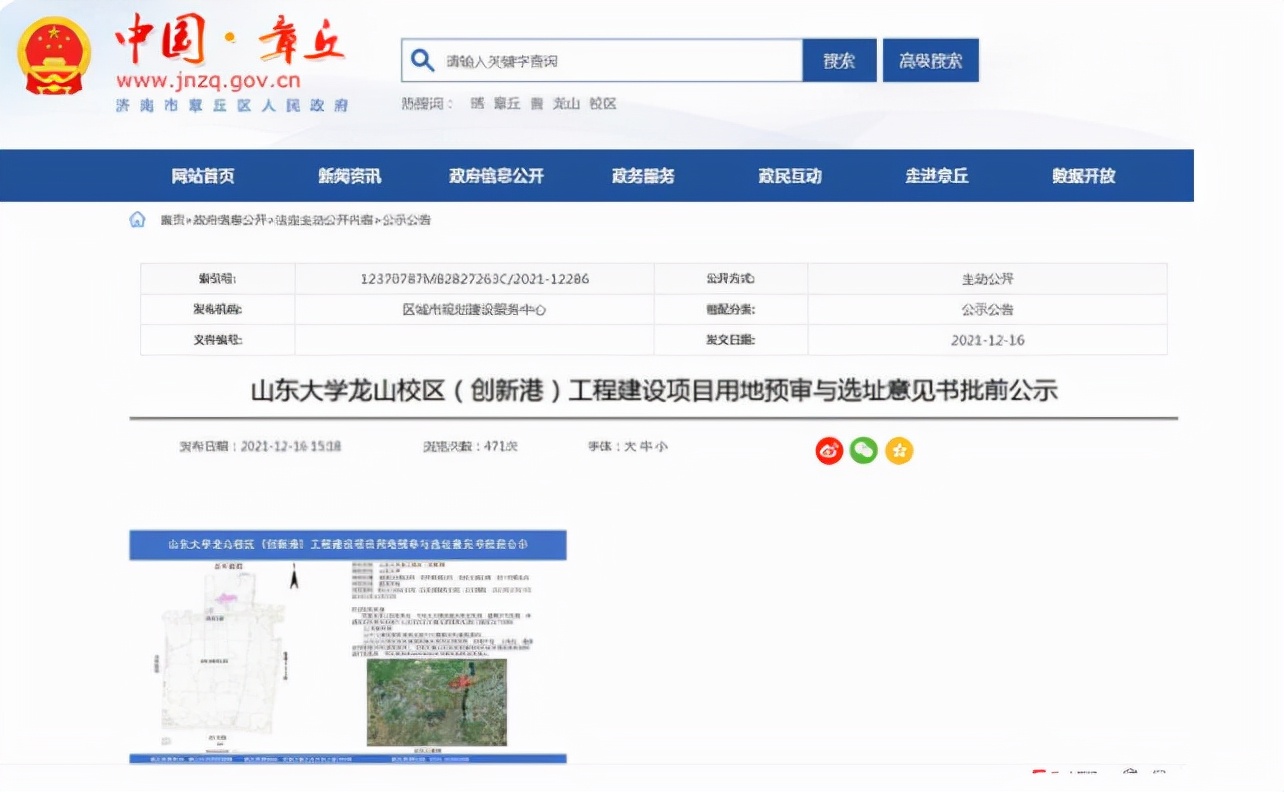Click the 高级搜索 advanced search button

929,60
